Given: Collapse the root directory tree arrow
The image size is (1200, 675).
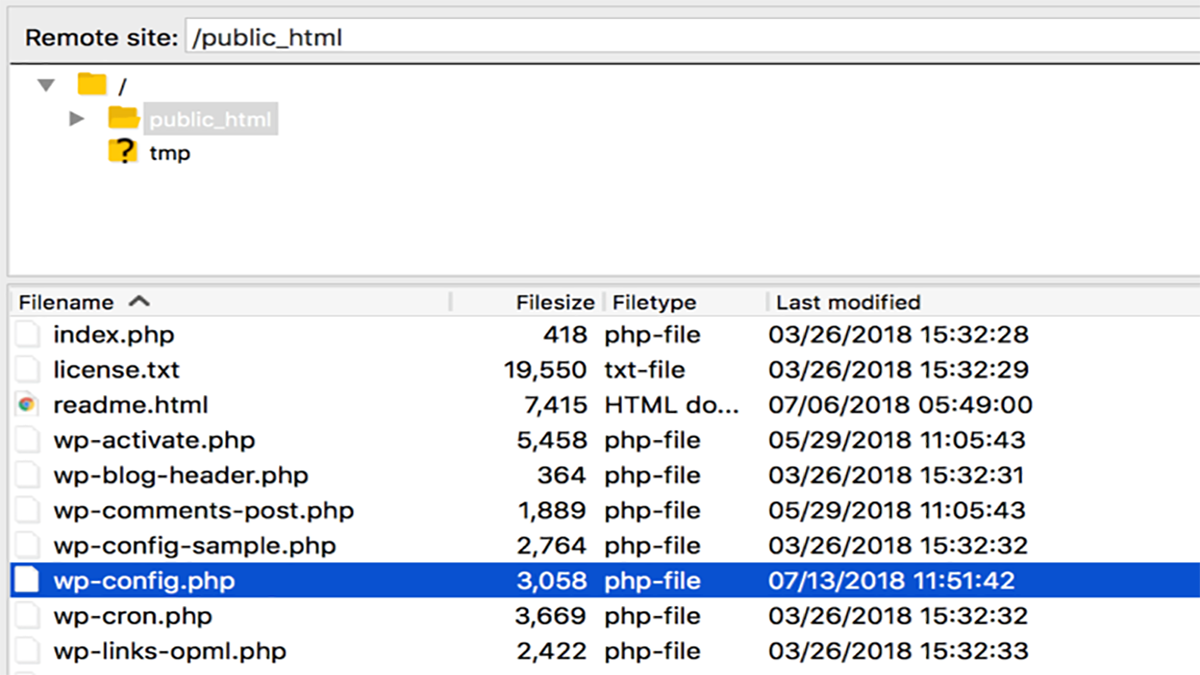Looking at the screenshot, I should point(46,86).
